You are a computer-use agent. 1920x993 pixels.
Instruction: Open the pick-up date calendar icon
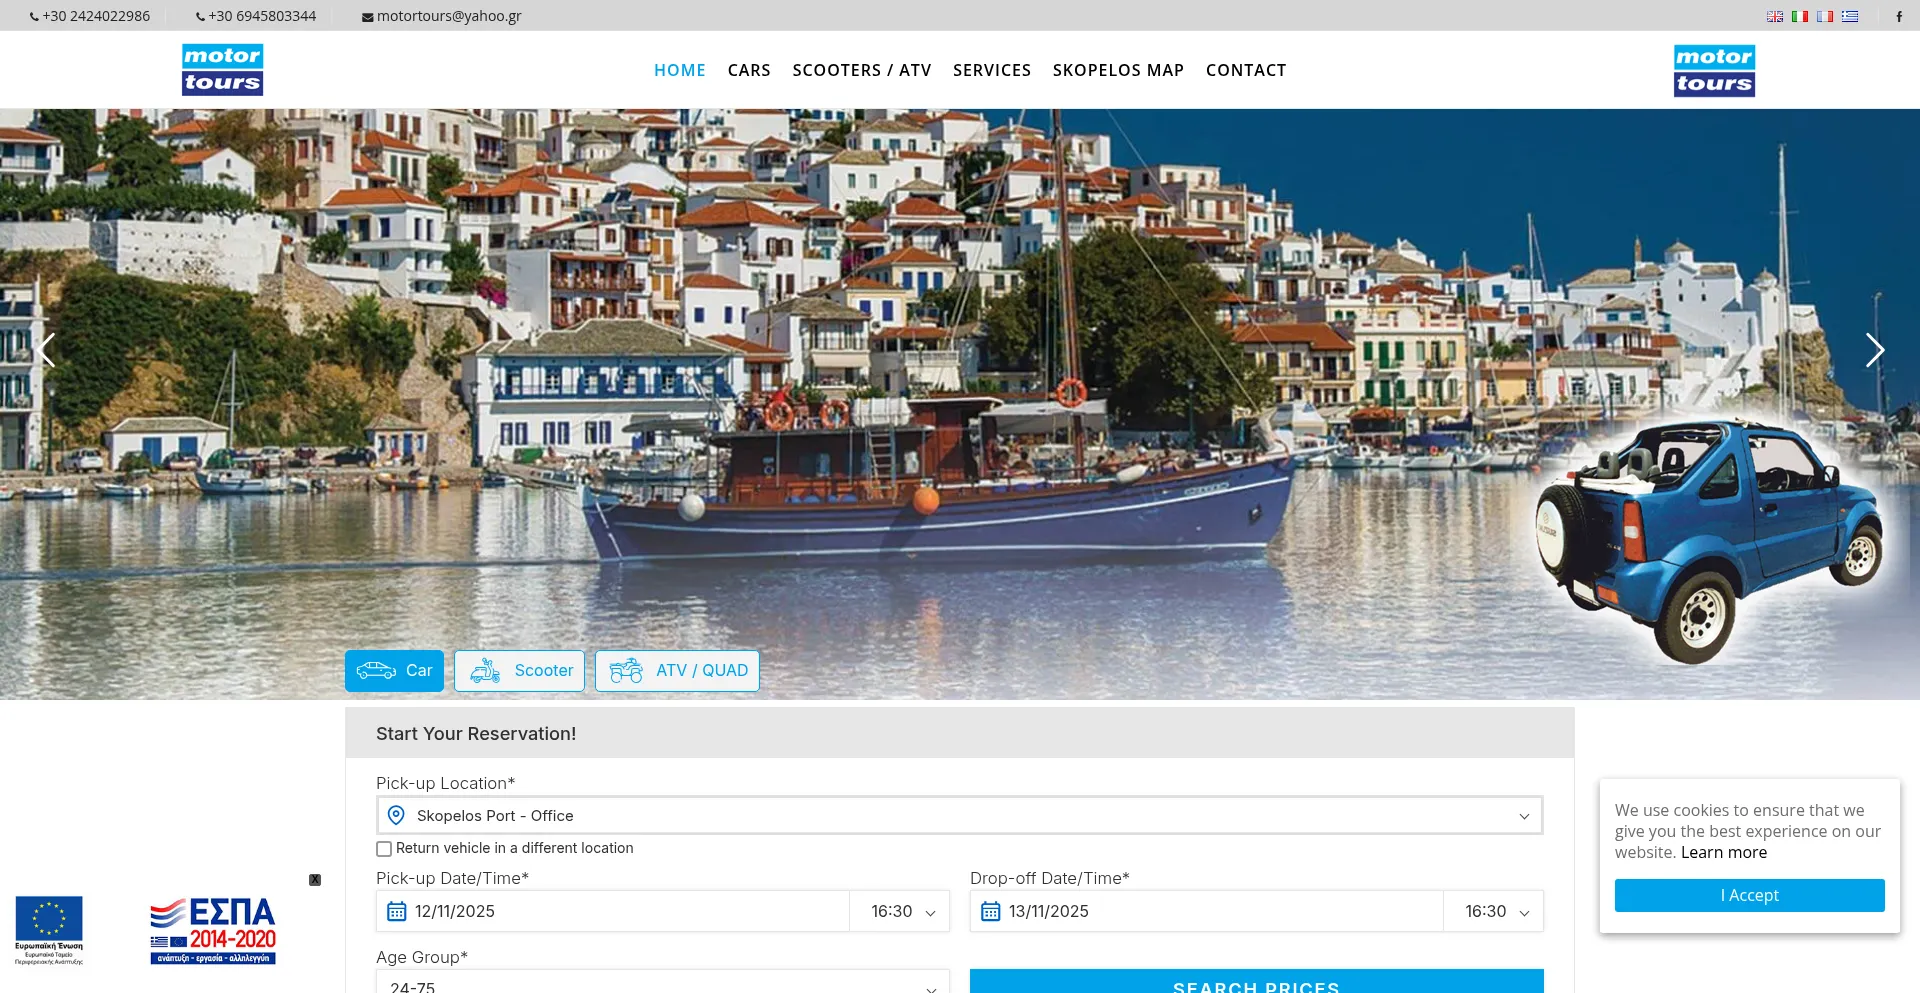397,911
